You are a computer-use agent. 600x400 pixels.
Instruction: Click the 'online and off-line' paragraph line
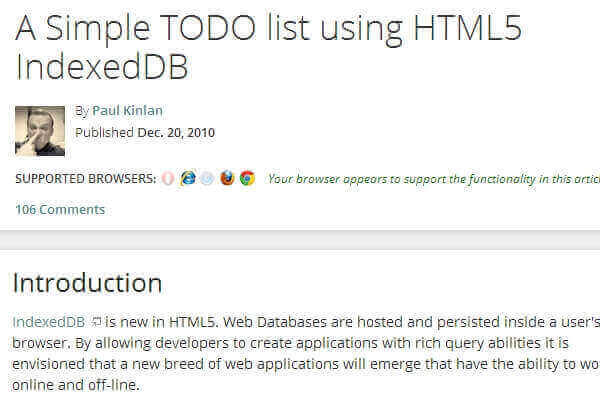76,384
